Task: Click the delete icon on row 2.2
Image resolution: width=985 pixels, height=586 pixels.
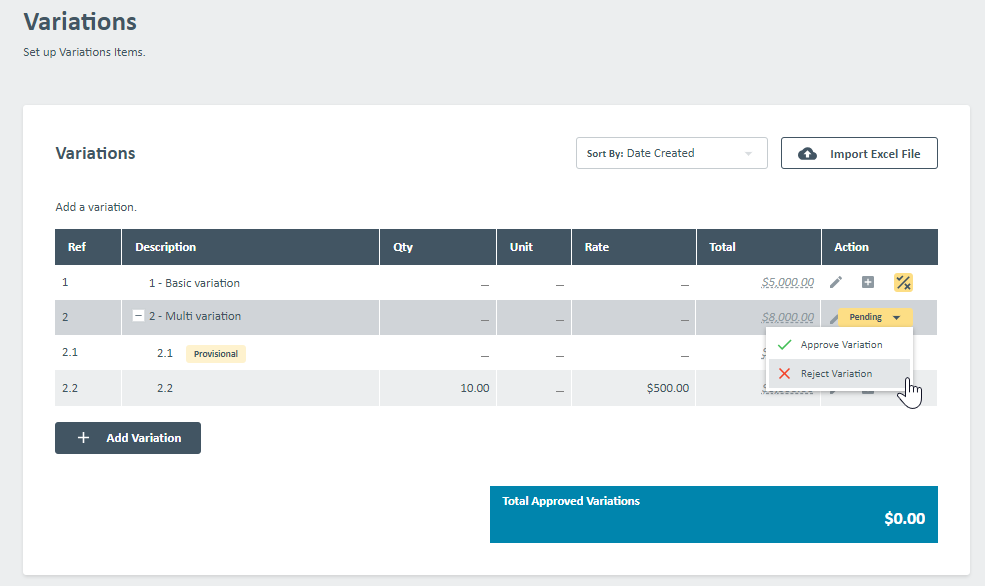Action: click(868, 389)
